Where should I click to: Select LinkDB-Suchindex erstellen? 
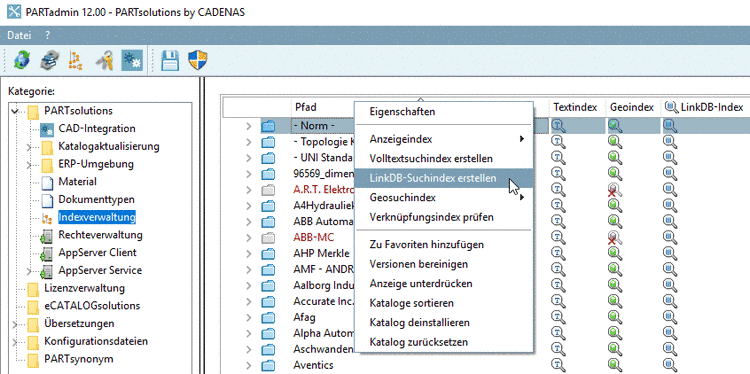click(443, 178)
